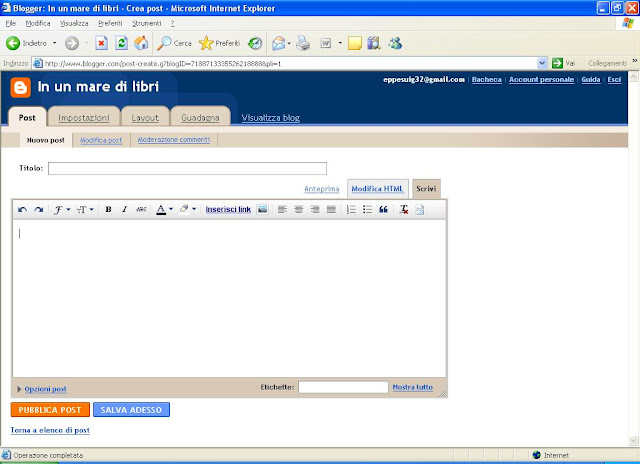Viewport: 640px width, 464px height.
Task: Open the Guida help link
Action: point(591,80)
